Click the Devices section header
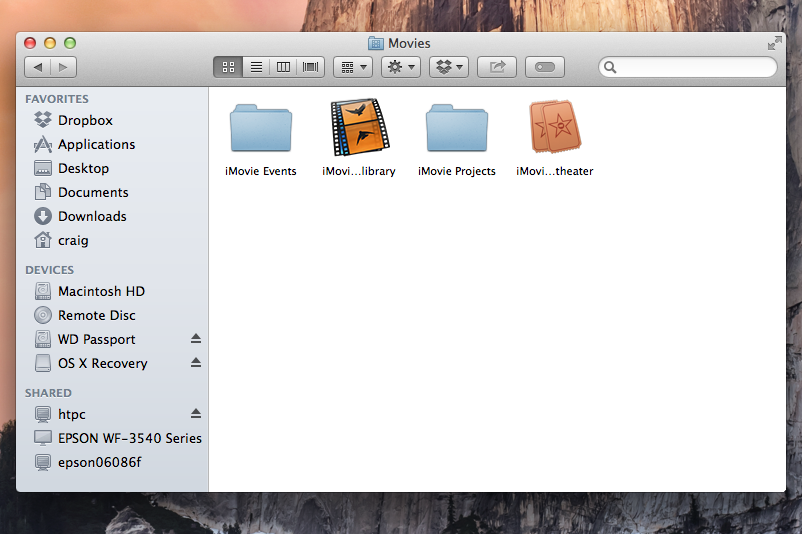Screen dimensions: 802x534 pos(50,270)
